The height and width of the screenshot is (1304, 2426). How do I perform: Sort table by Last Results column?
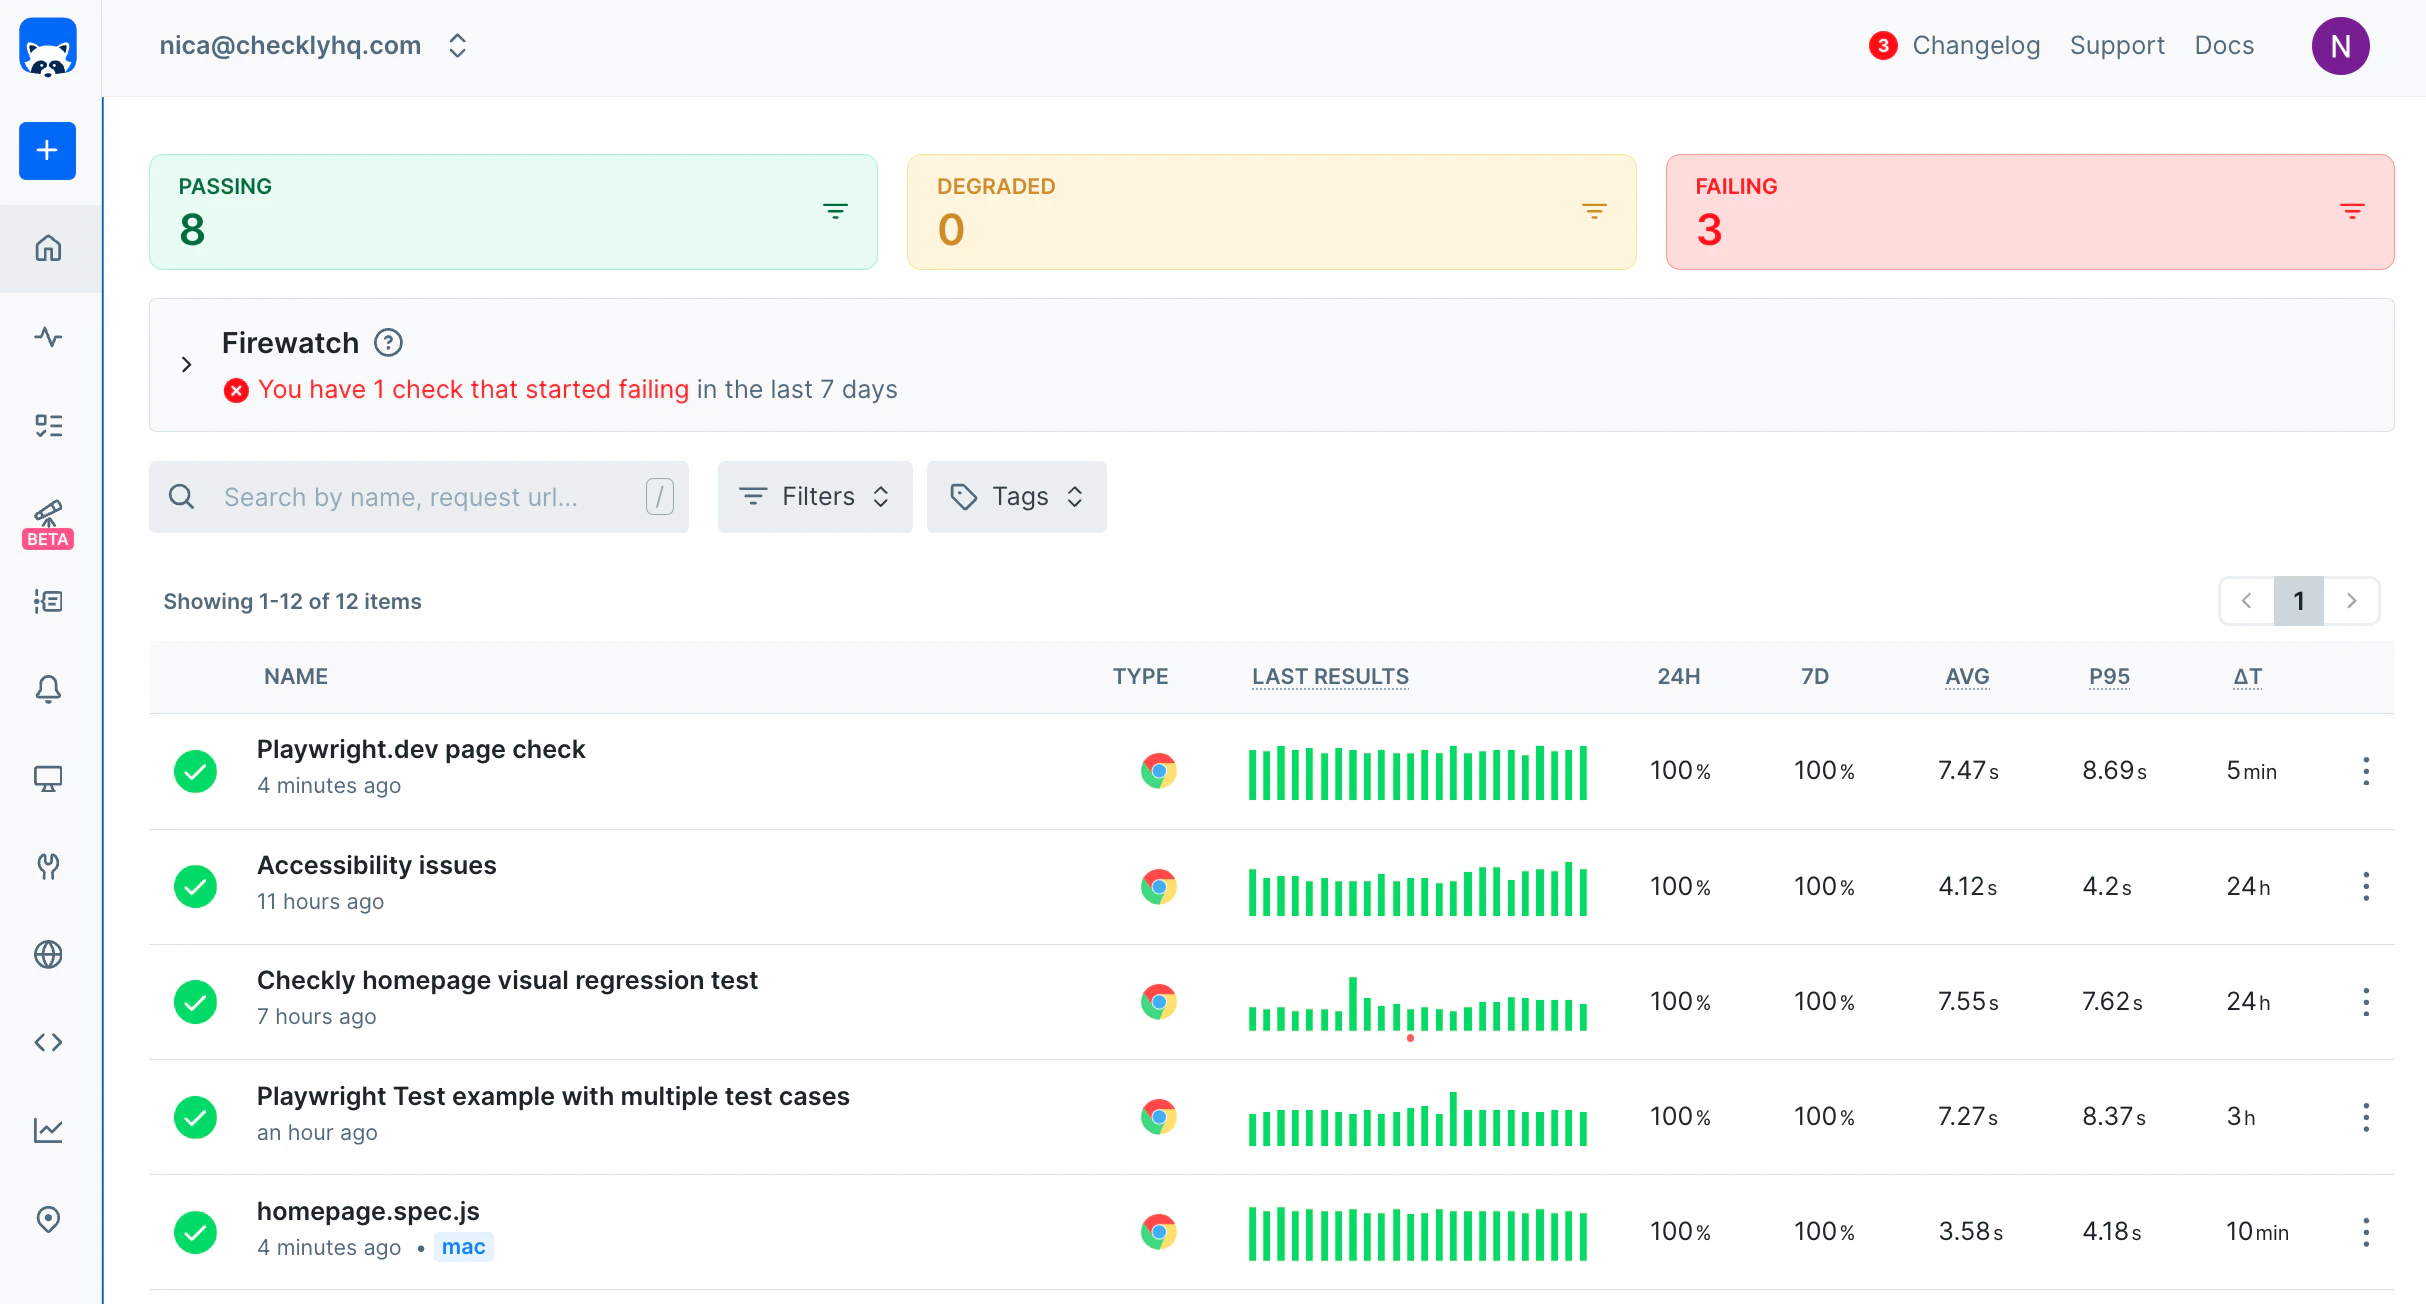point(1329,676)
